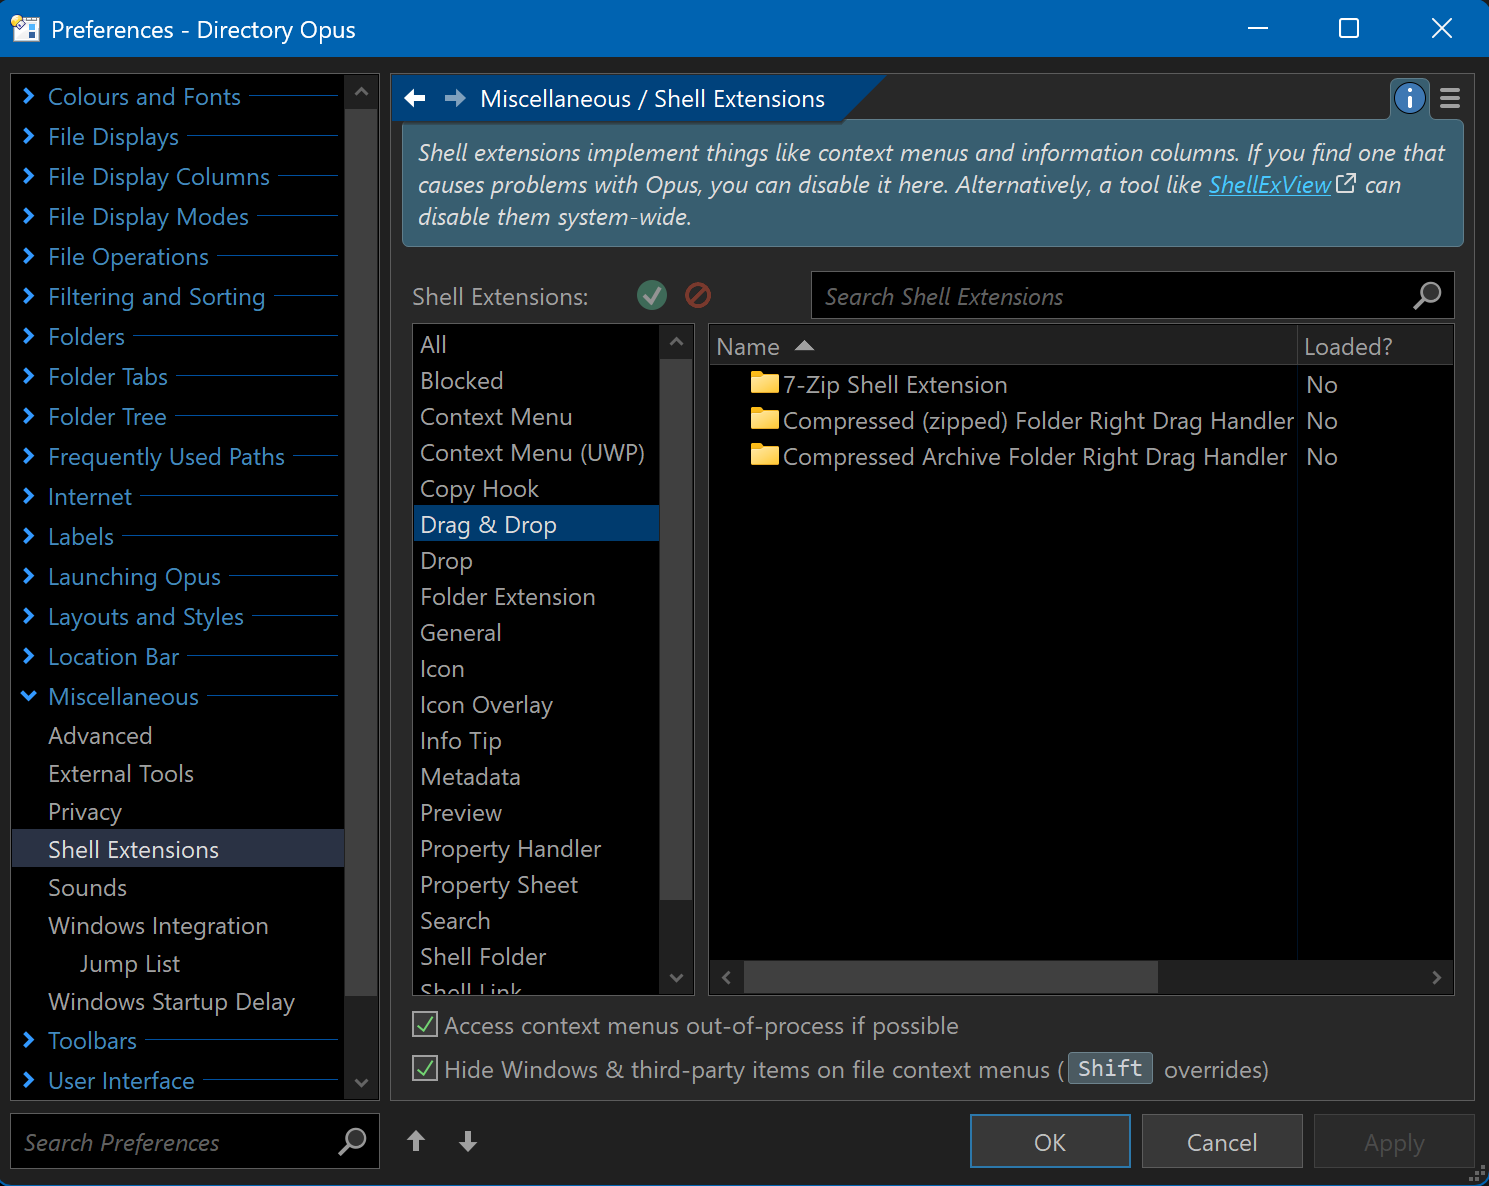Go back with the left arrow icon
The height and width of the screenshot is (1186, 1489).
(415, 98)
